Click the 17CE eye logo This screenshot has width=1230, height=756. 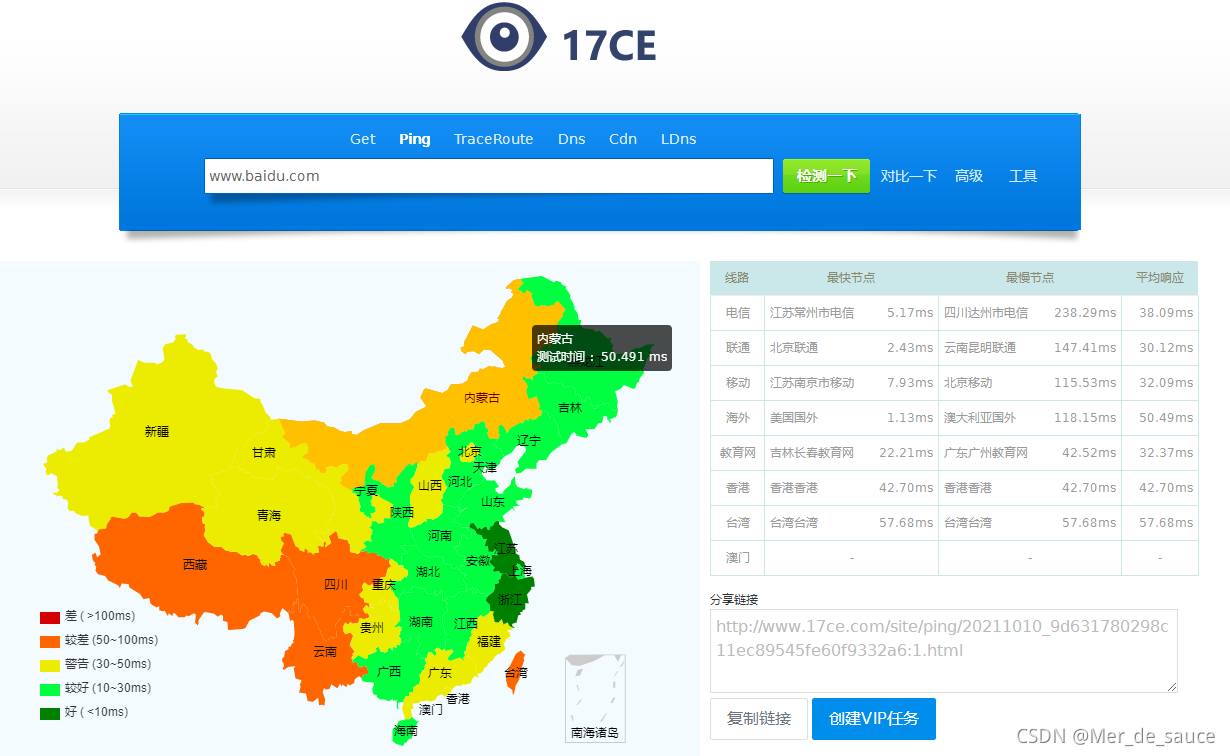tap(506, 37)
